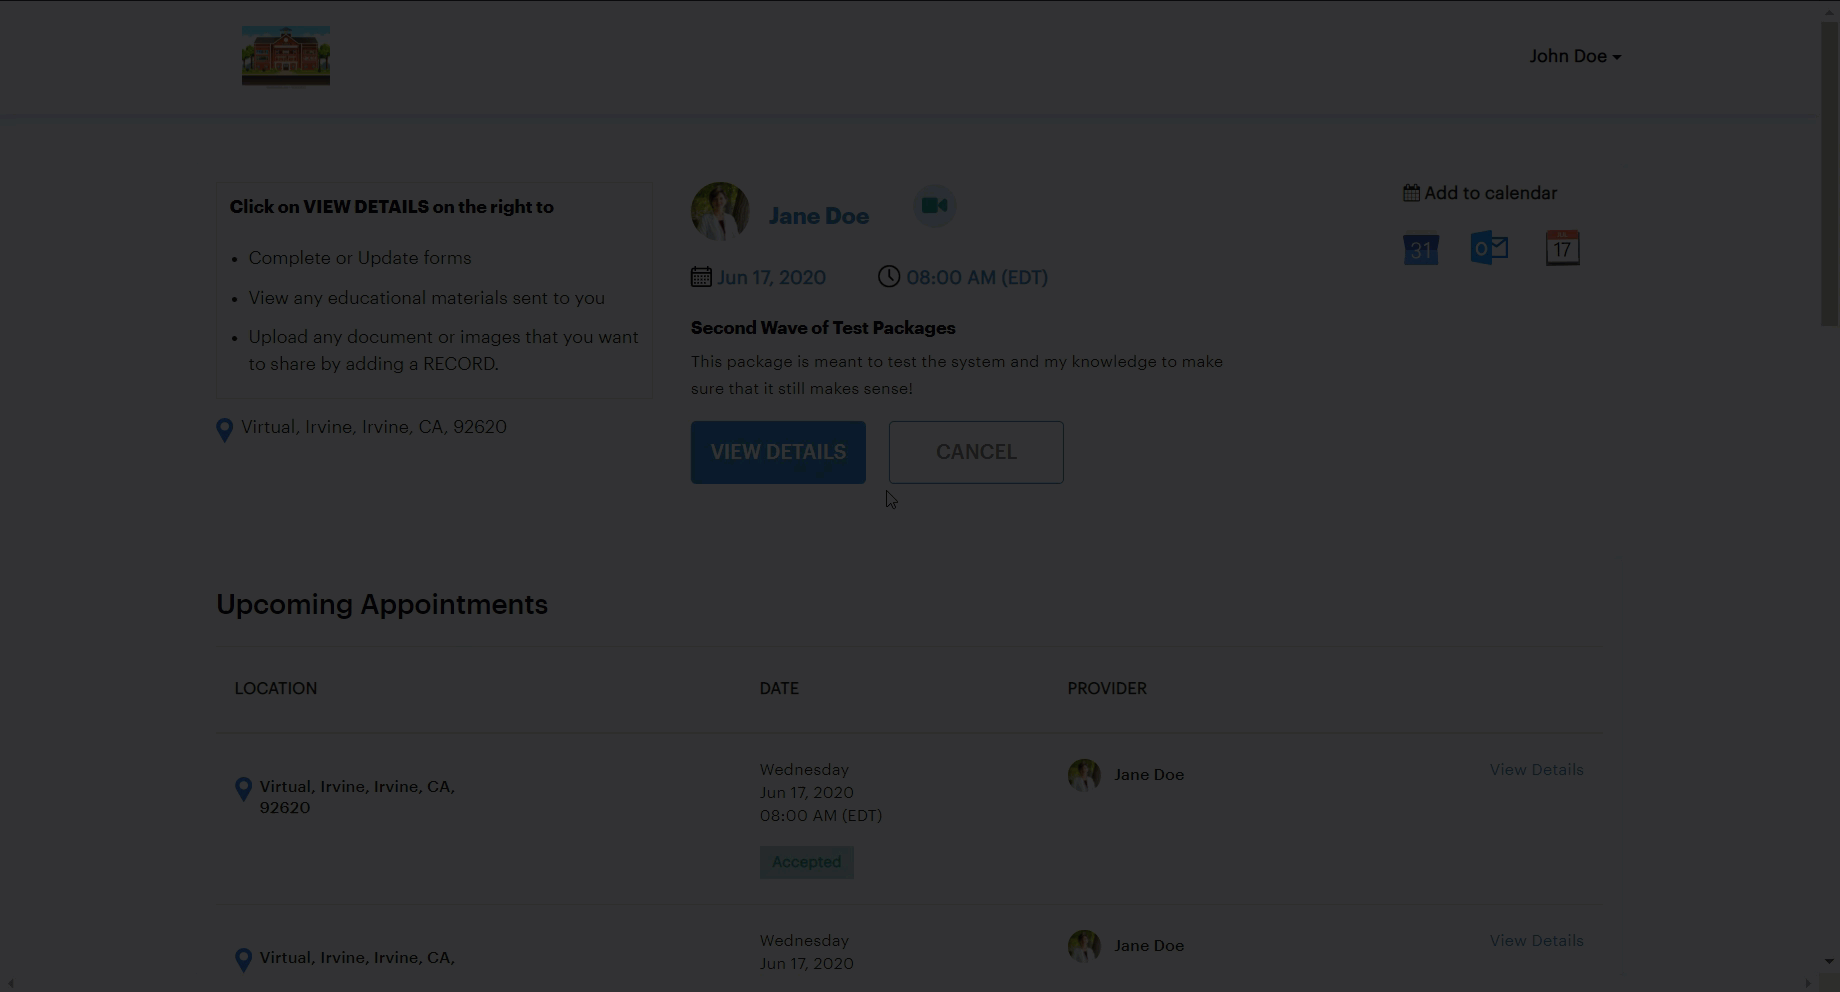Click the PROVIDER column header

coord(1107,688)
